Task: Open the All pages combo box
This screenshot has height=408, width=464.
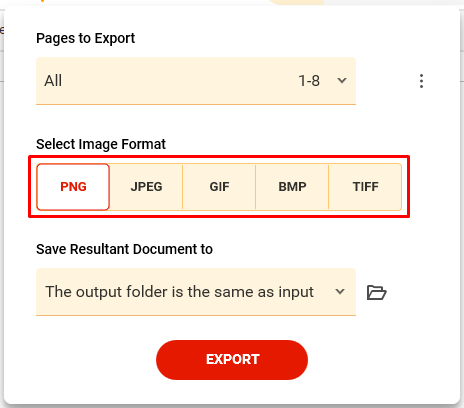Action: (x=196, y=81)
